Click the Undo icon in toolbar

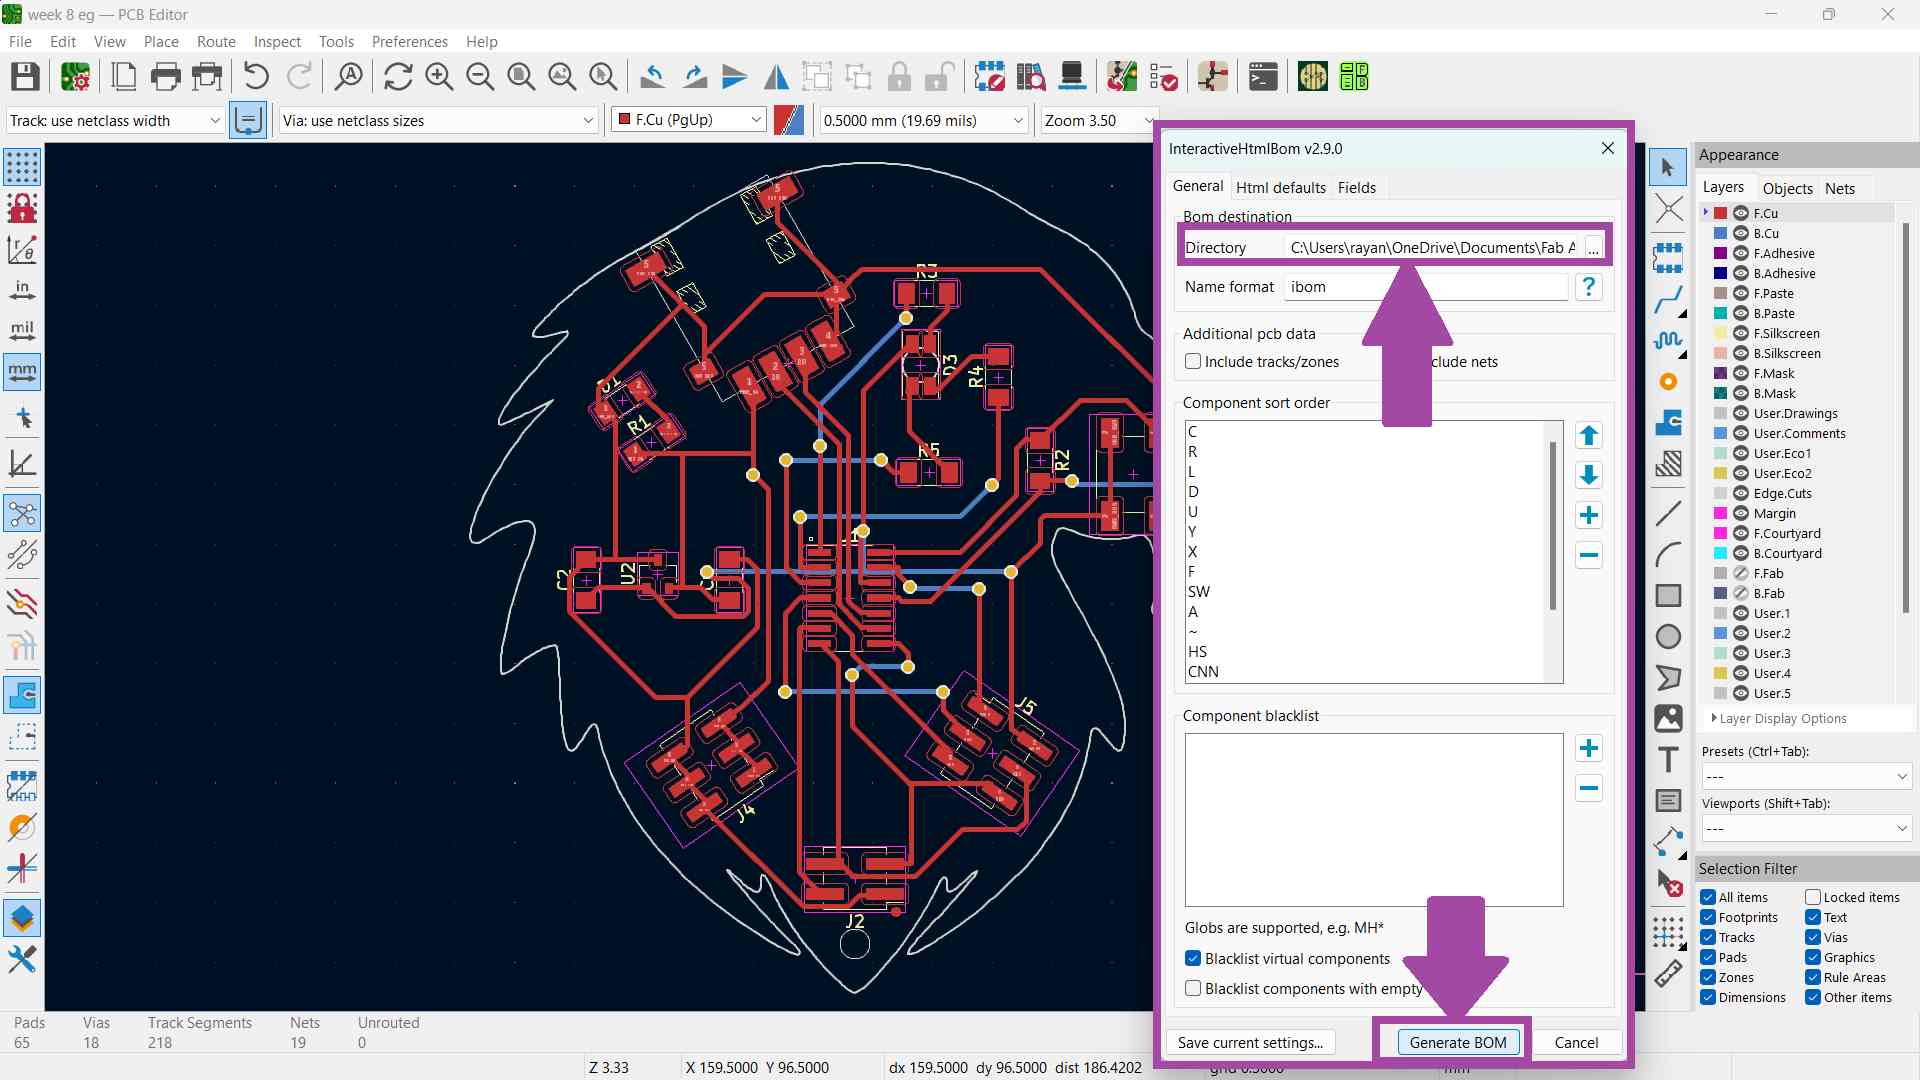[x=256, y=77]
